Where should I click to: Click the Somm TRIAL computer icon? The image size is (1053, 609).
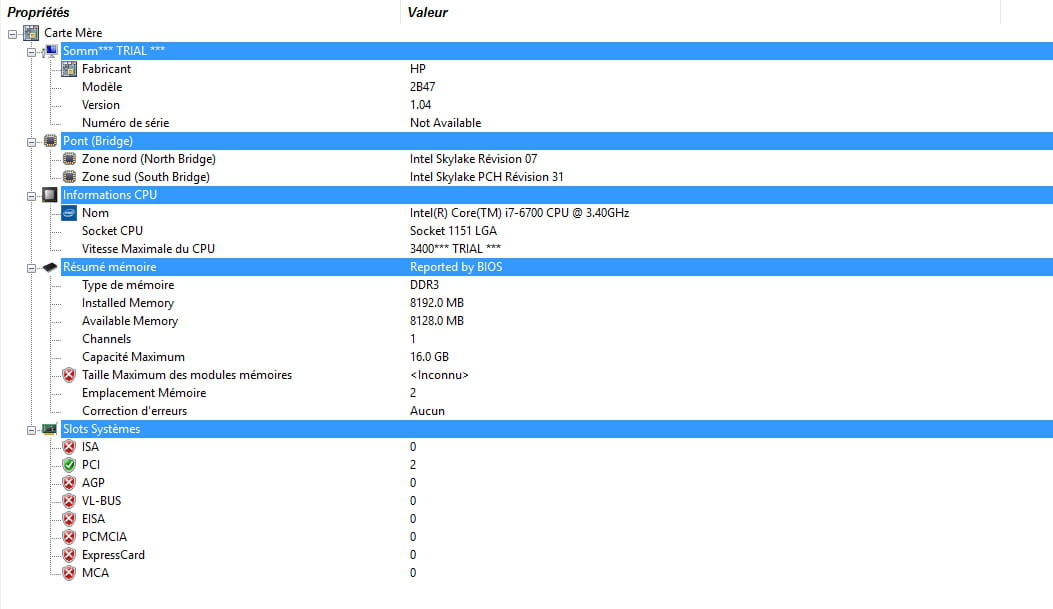click(x=50, y=51)
